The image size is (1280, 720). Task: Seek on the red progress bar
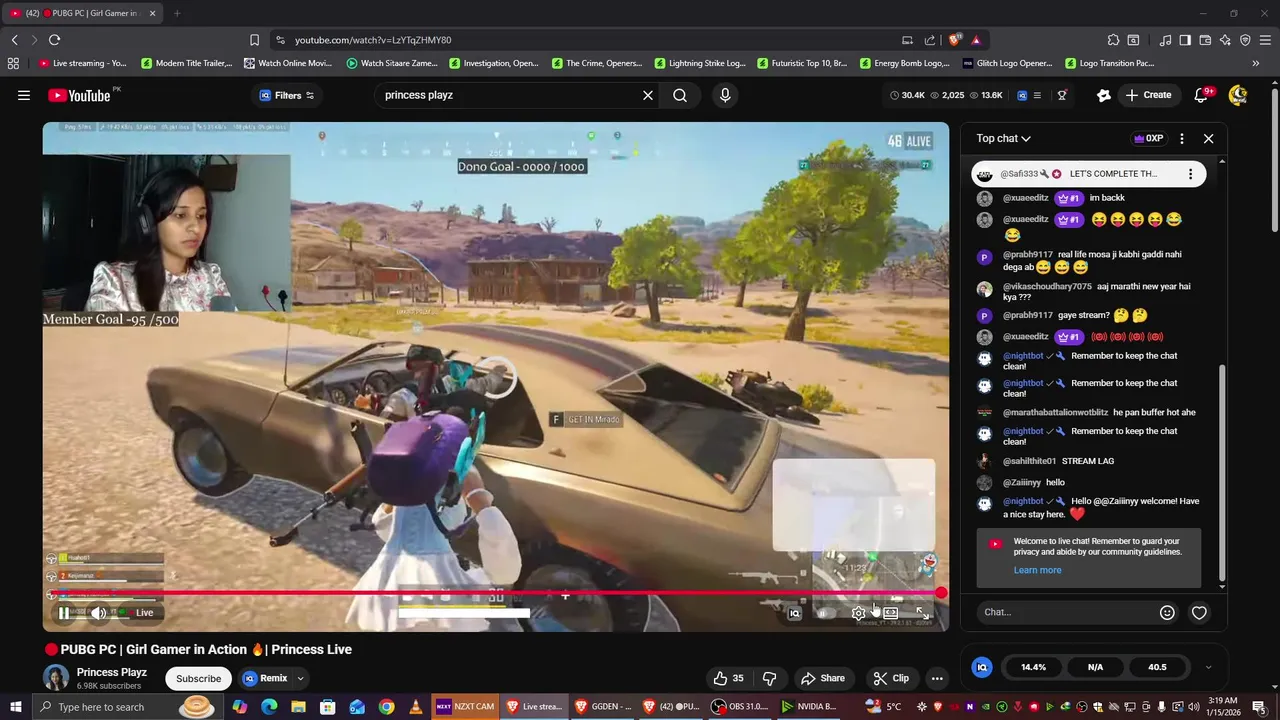[496, 594]
